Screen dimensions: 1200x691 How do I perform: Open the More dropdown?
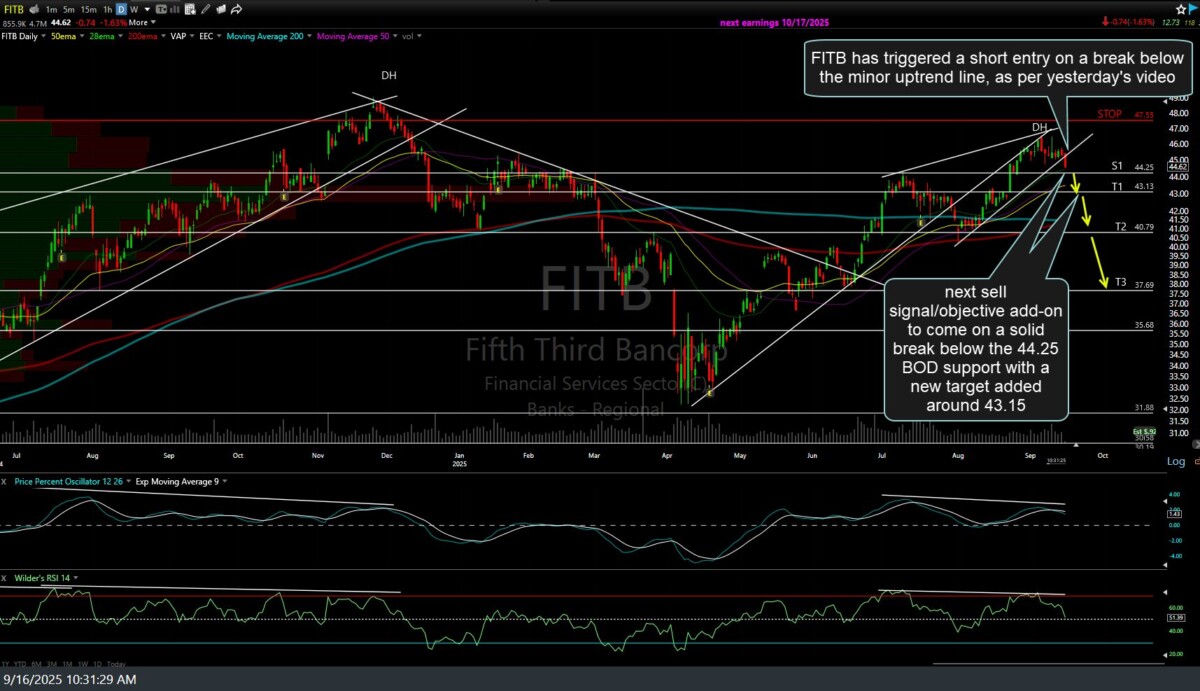tap(140, 22)
